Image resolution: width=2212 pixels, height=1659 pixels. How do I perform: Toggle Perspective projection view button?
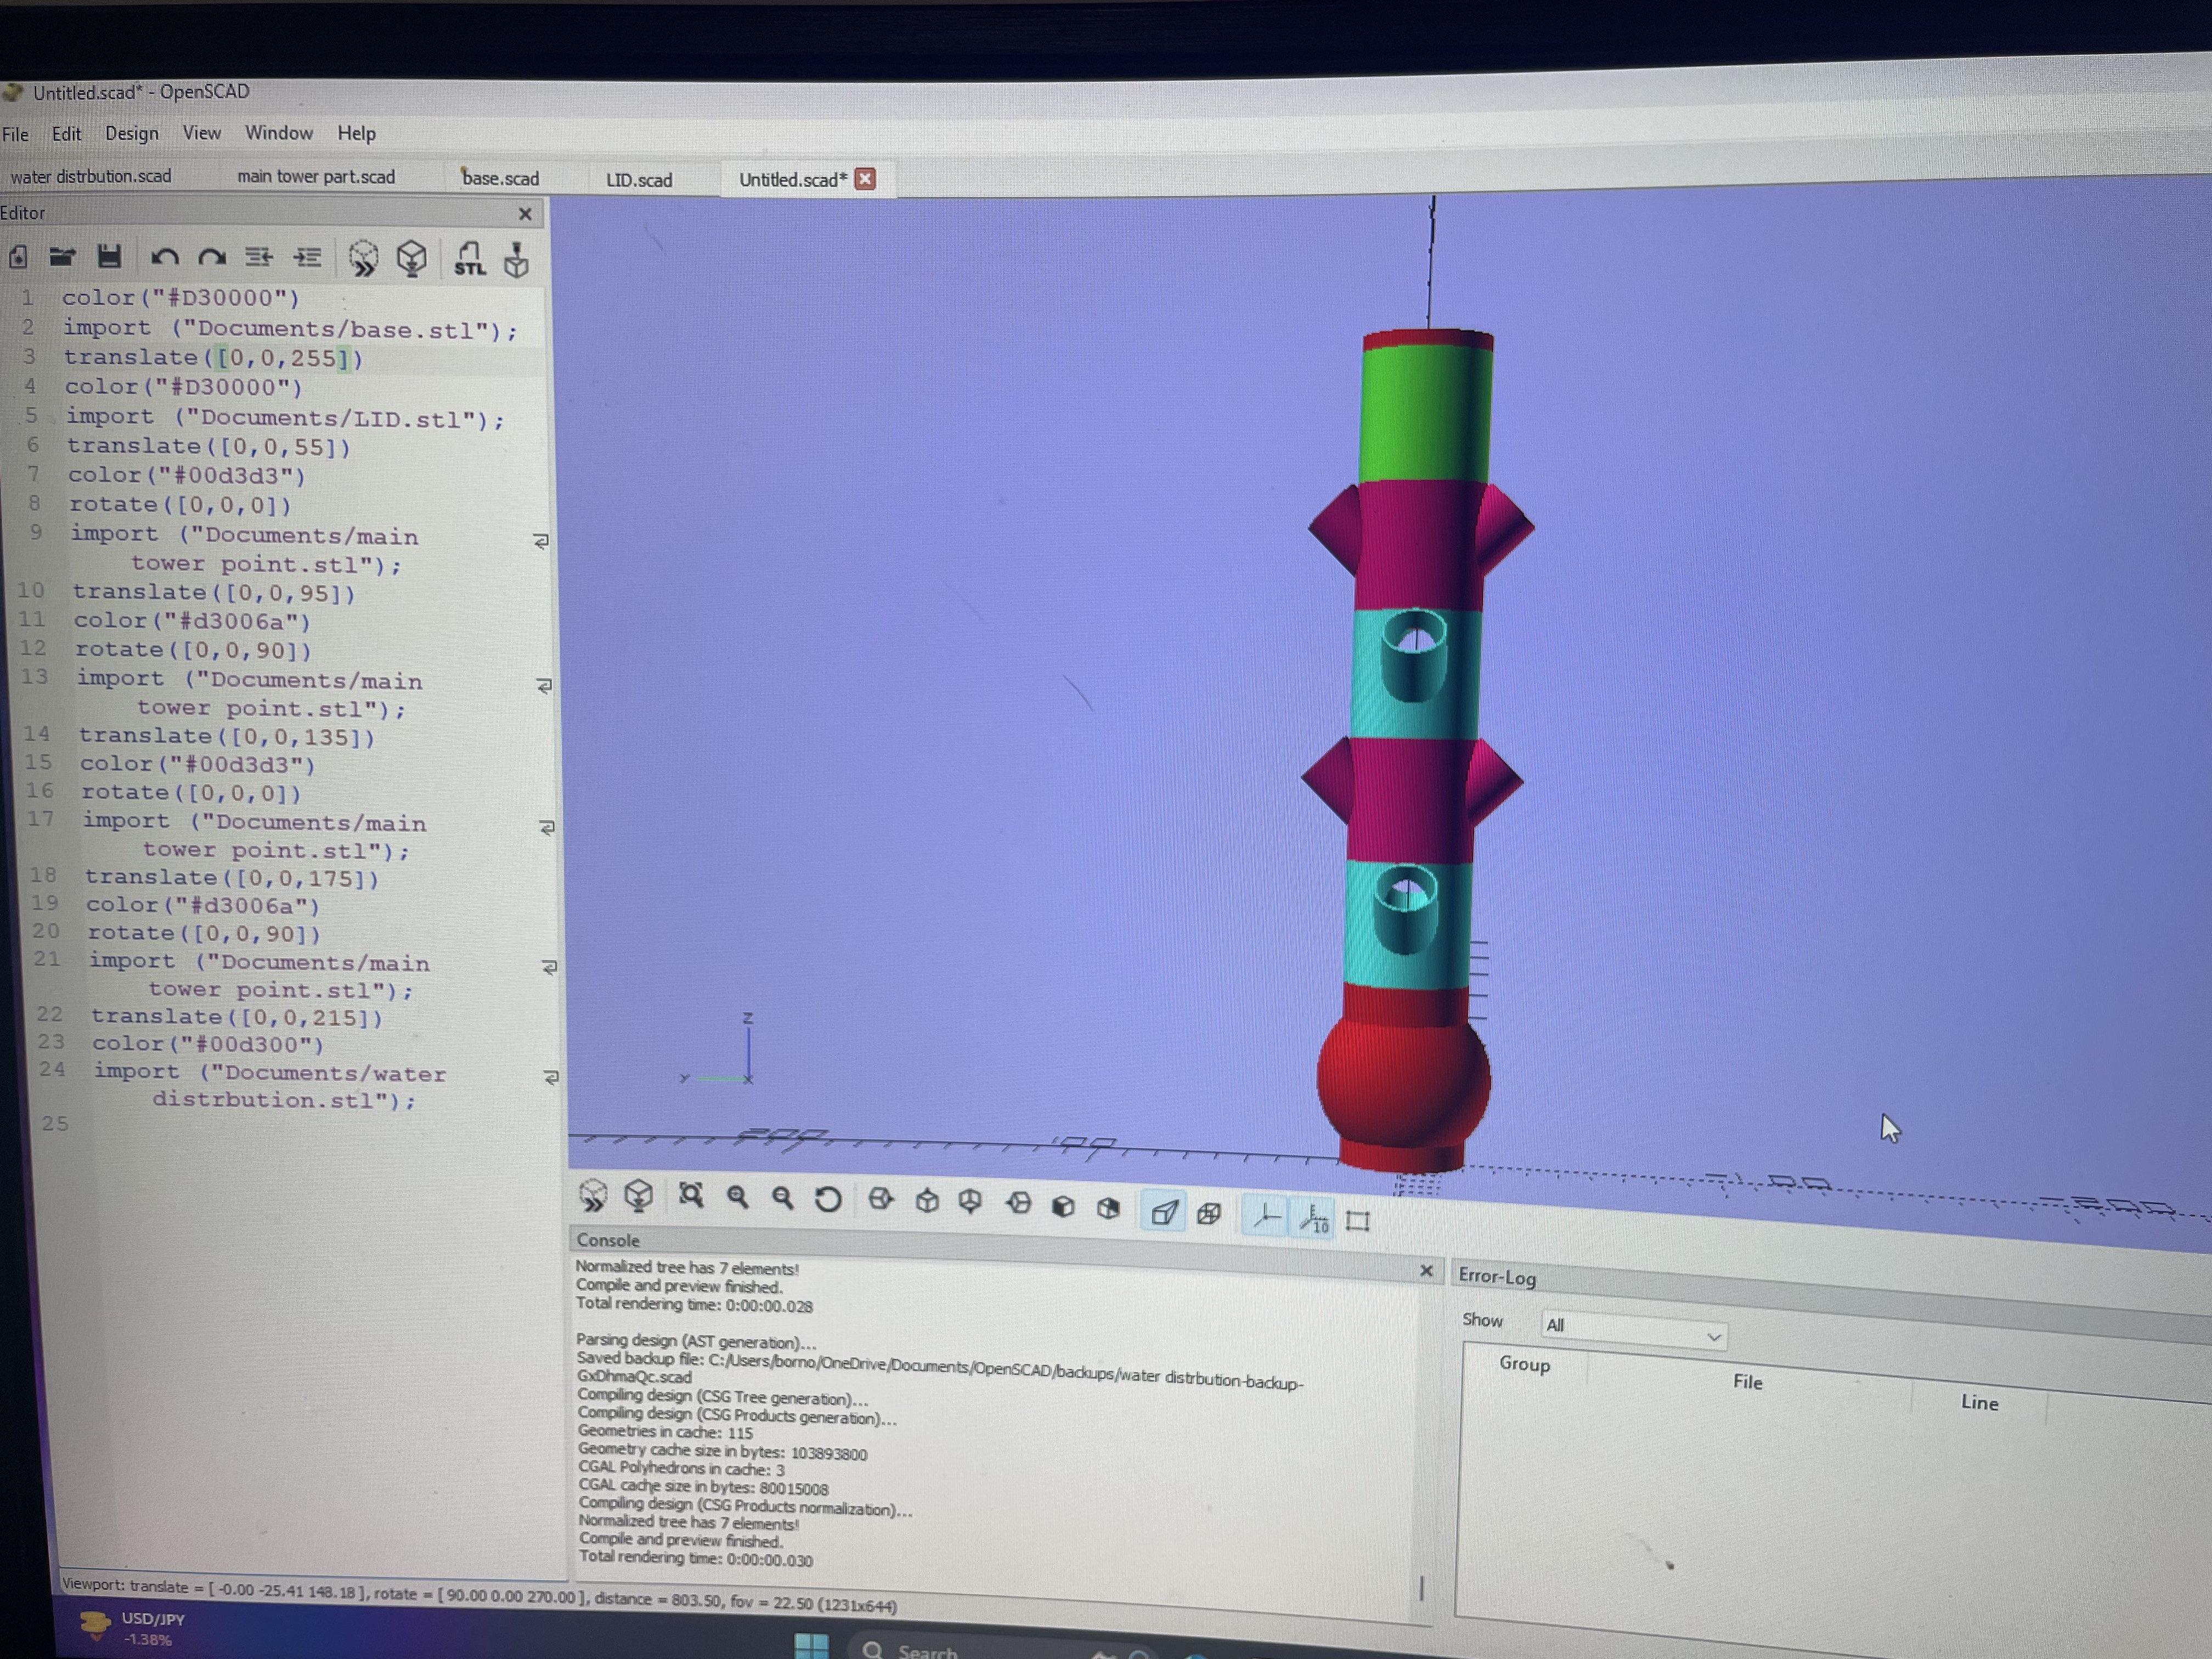[1164, 1213]
